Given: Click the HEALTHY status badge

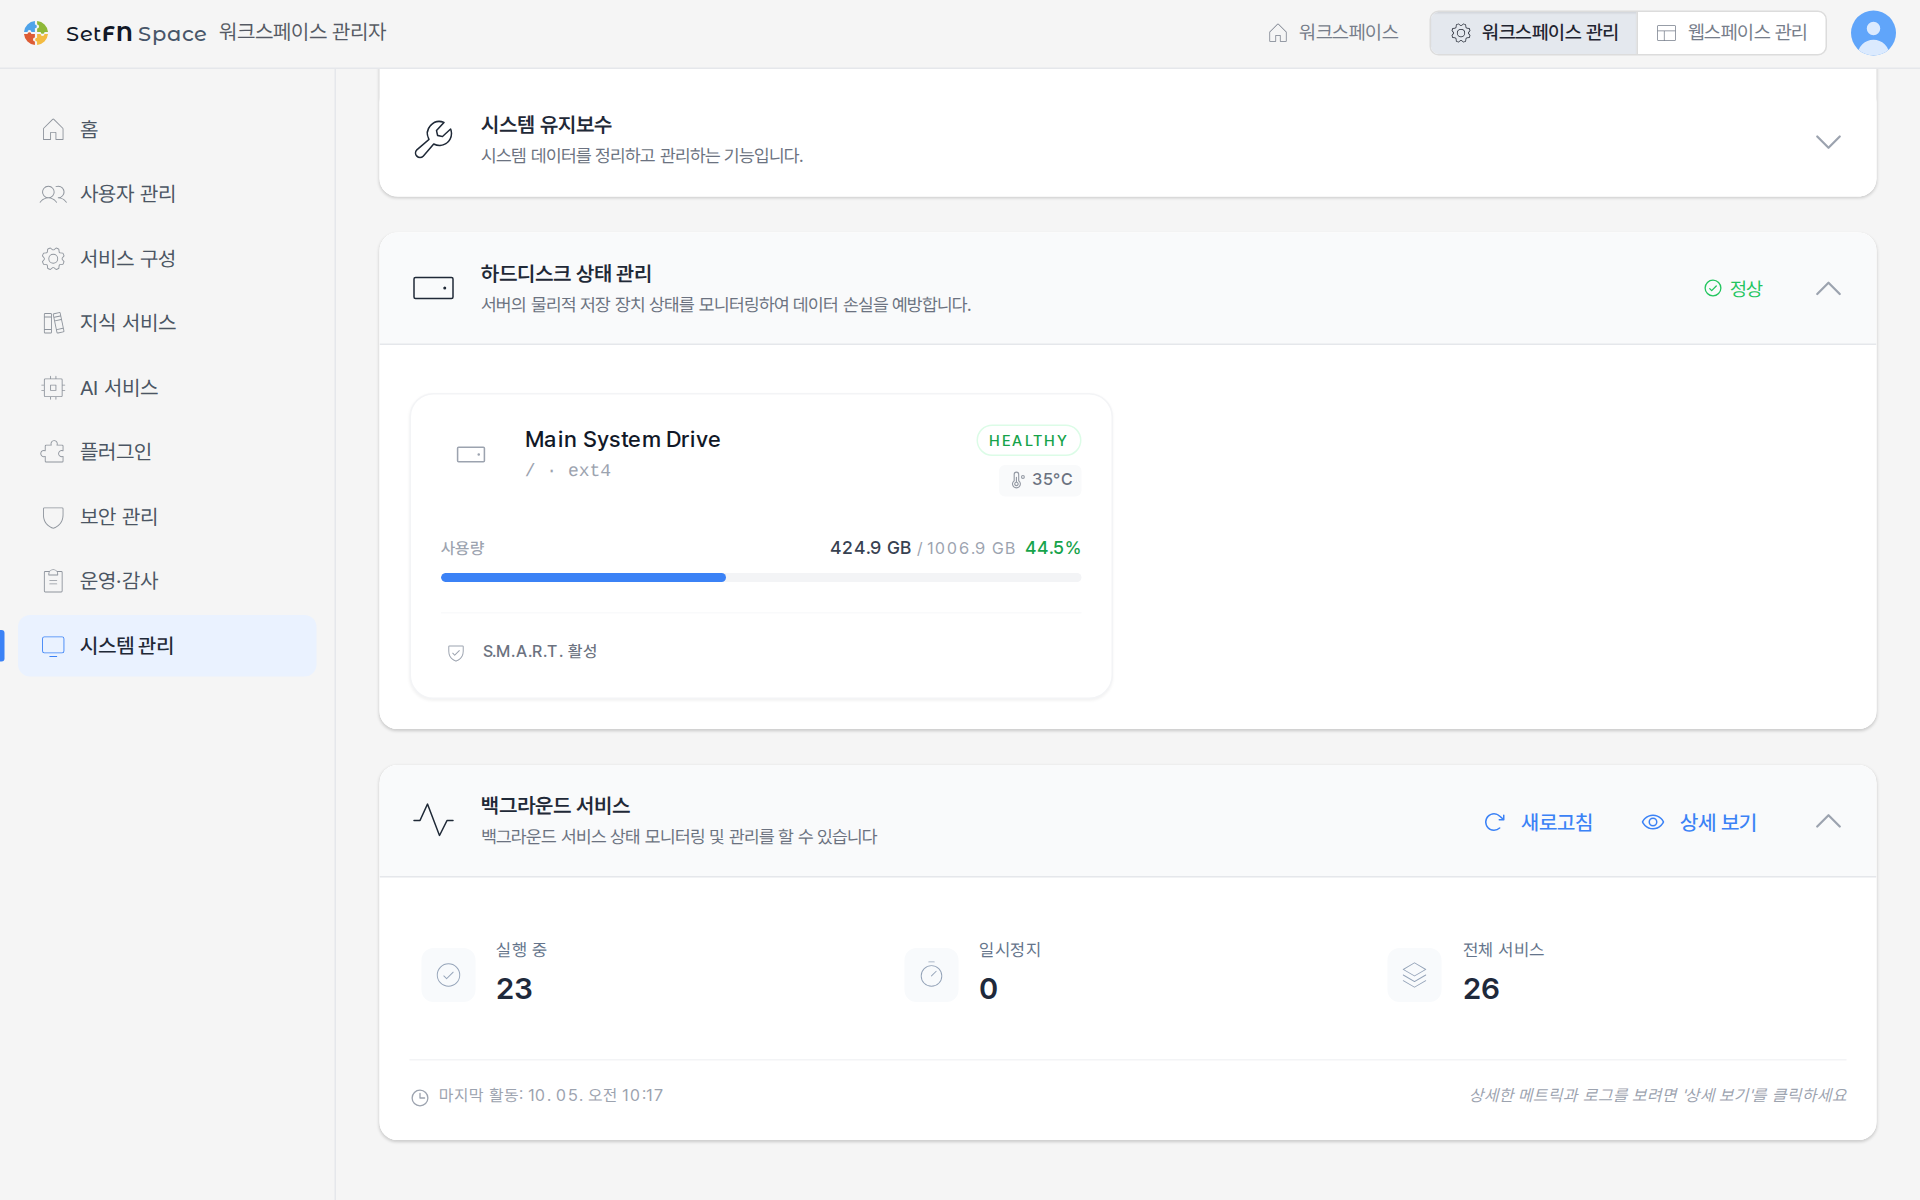Looking at the screenshot, I should [x=1028, y=440].
